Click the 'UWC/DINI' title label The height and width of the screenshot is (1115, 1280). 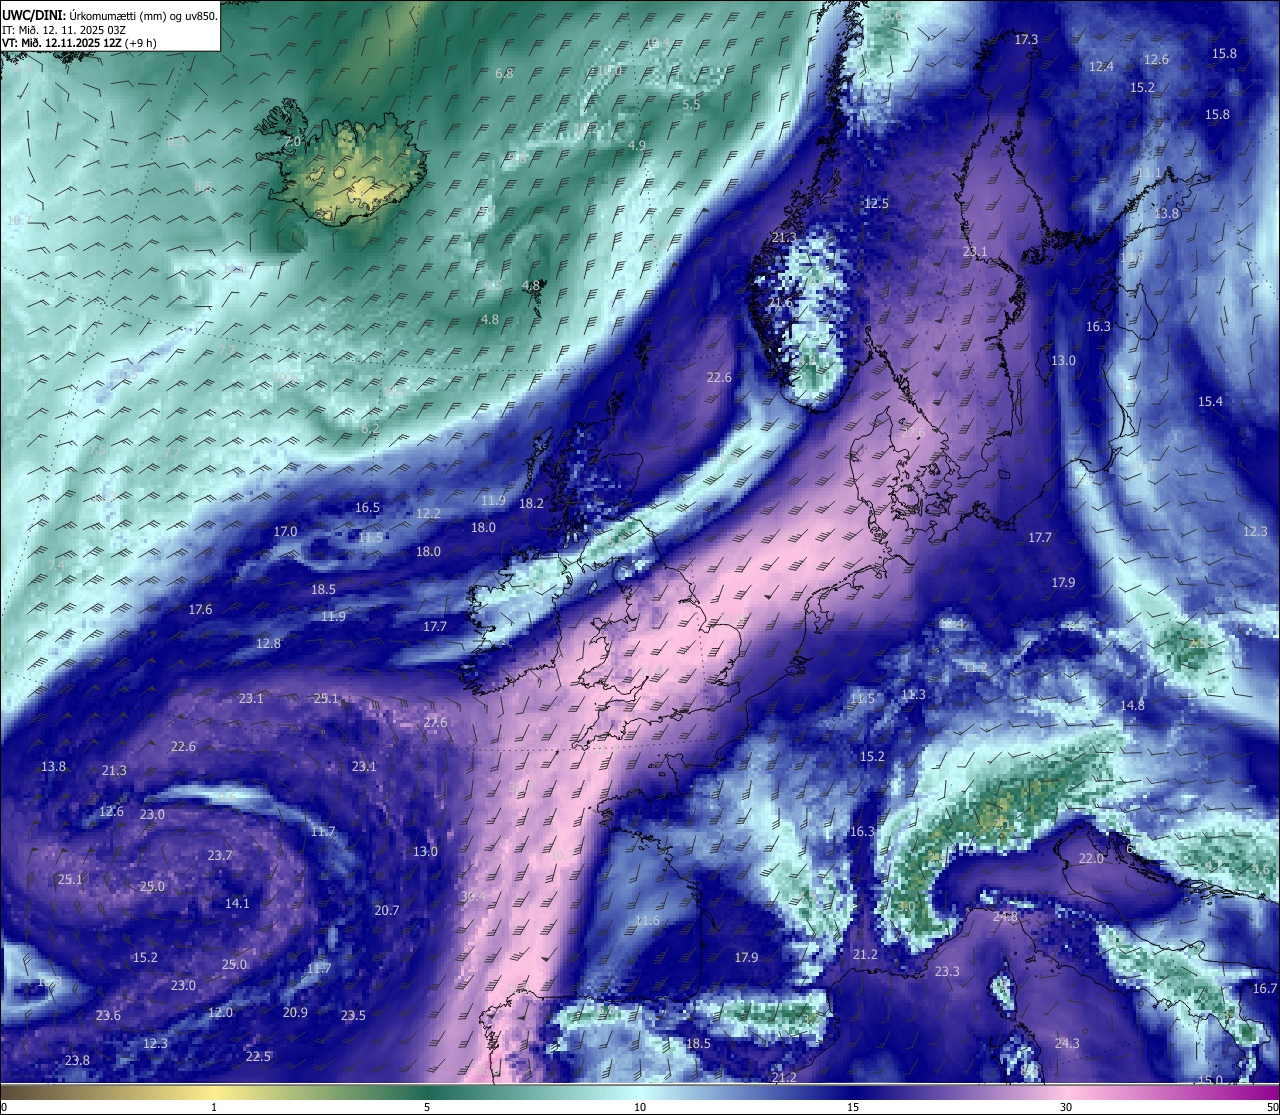tap(35, 15)
